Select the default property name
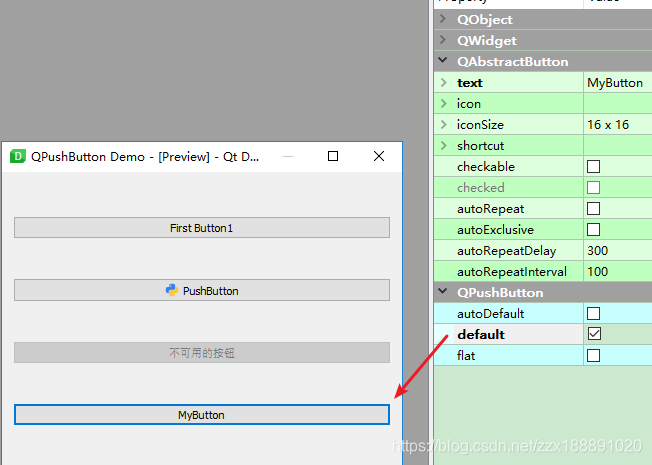 [481, 334]
